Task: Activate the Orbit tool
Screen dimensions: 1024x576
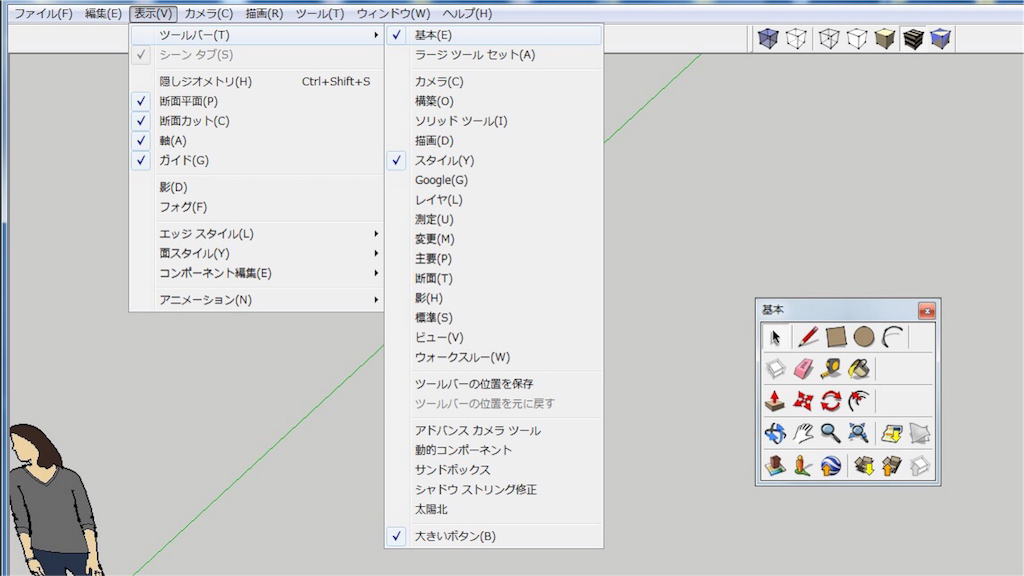Action: (777, 432)
